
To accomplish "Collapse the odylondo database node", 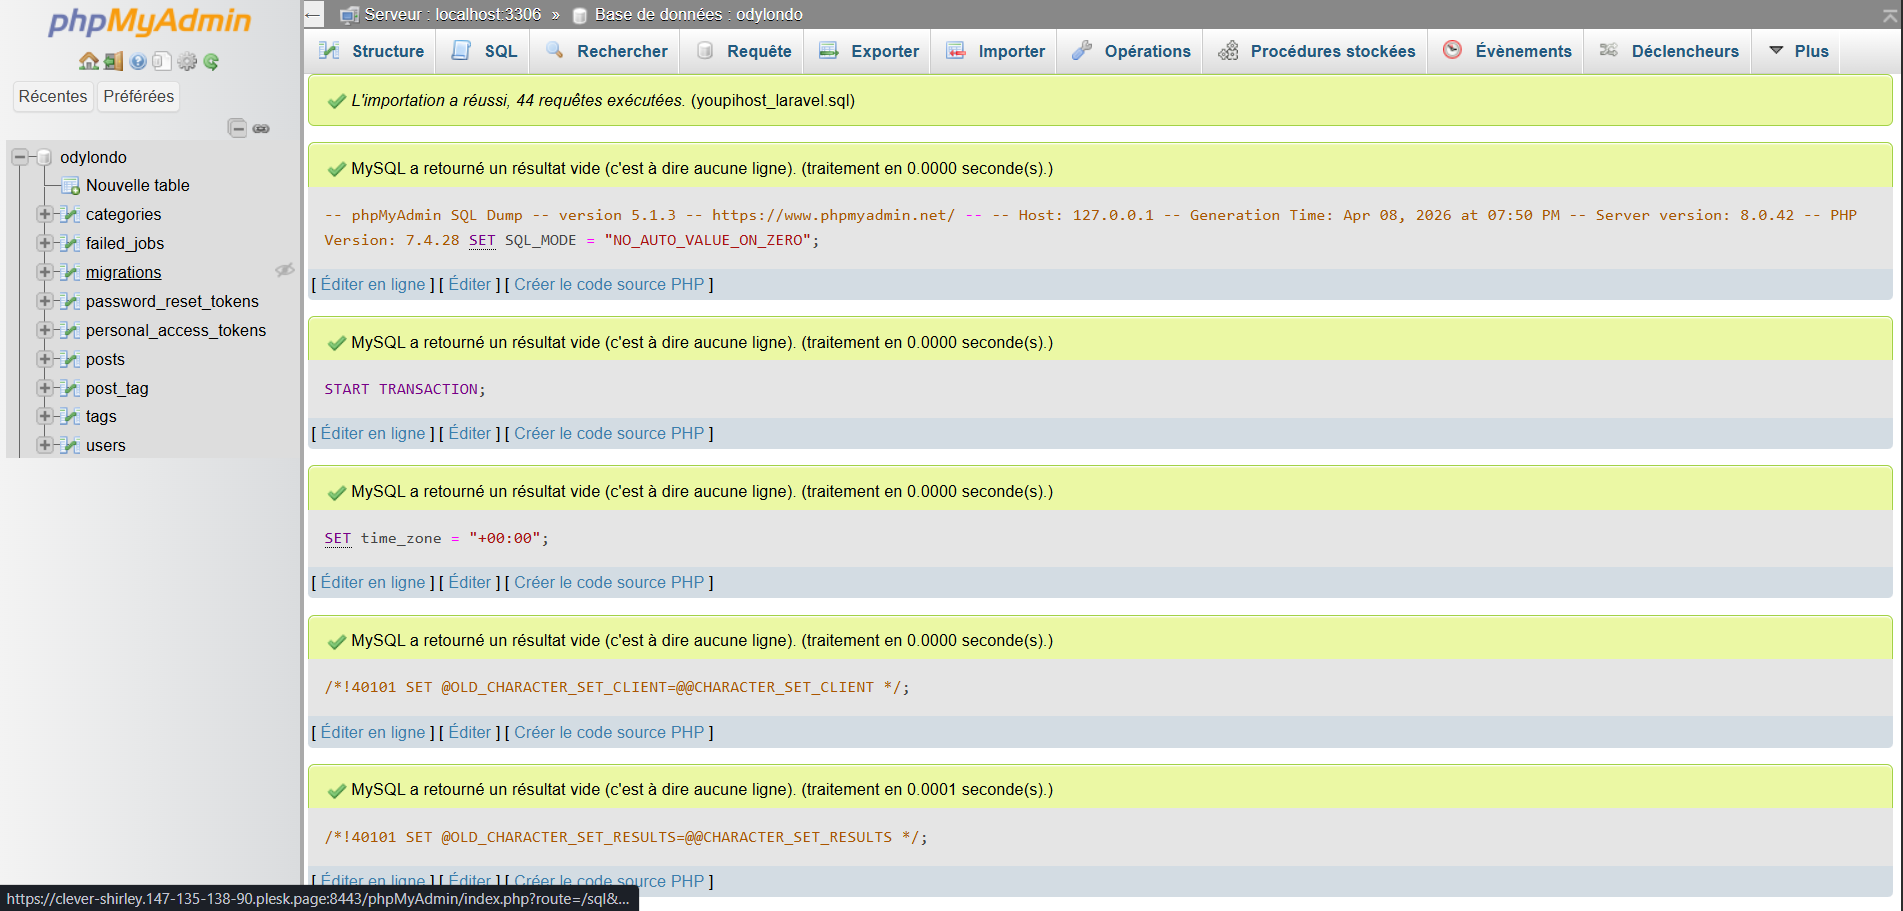I will coord(20,157).
